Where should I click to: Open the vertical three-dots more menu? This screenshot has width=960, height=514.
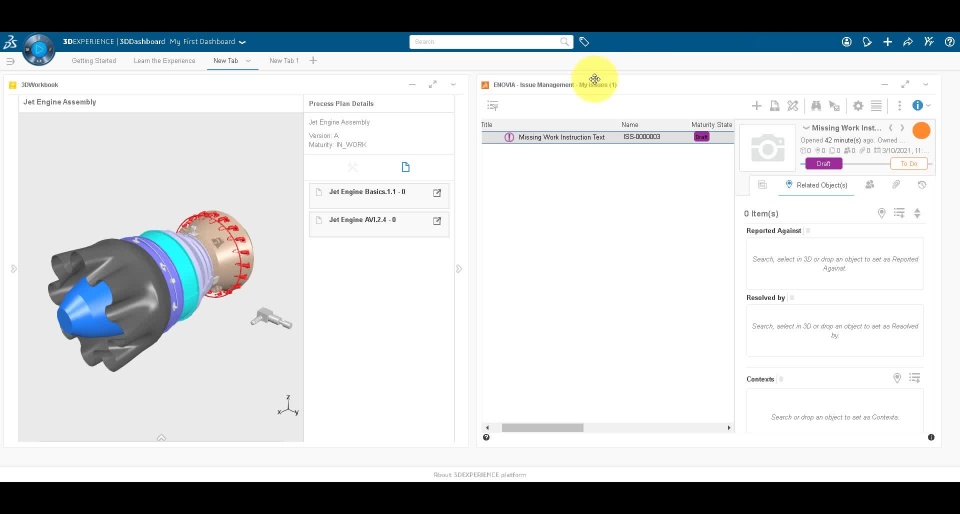899,106
